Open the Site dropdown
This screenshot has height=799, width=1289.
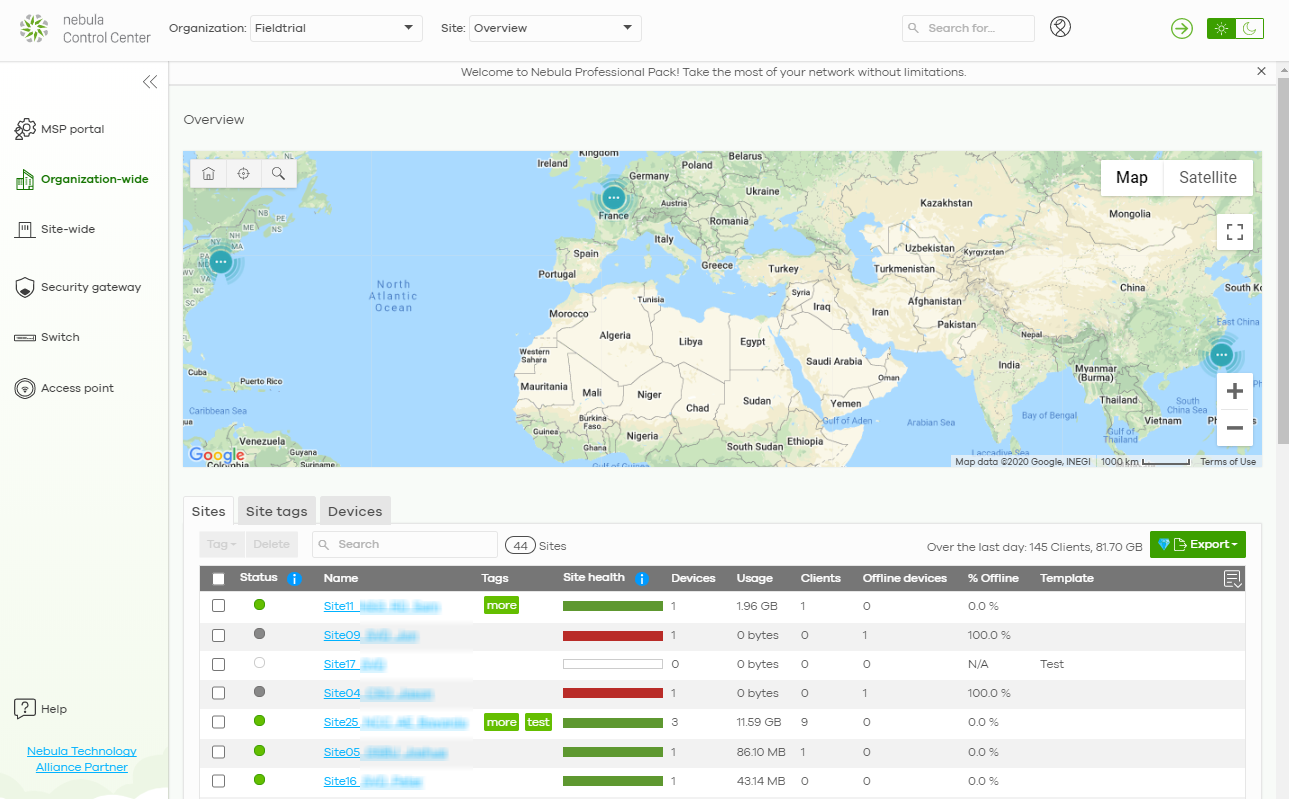point(555,28)
